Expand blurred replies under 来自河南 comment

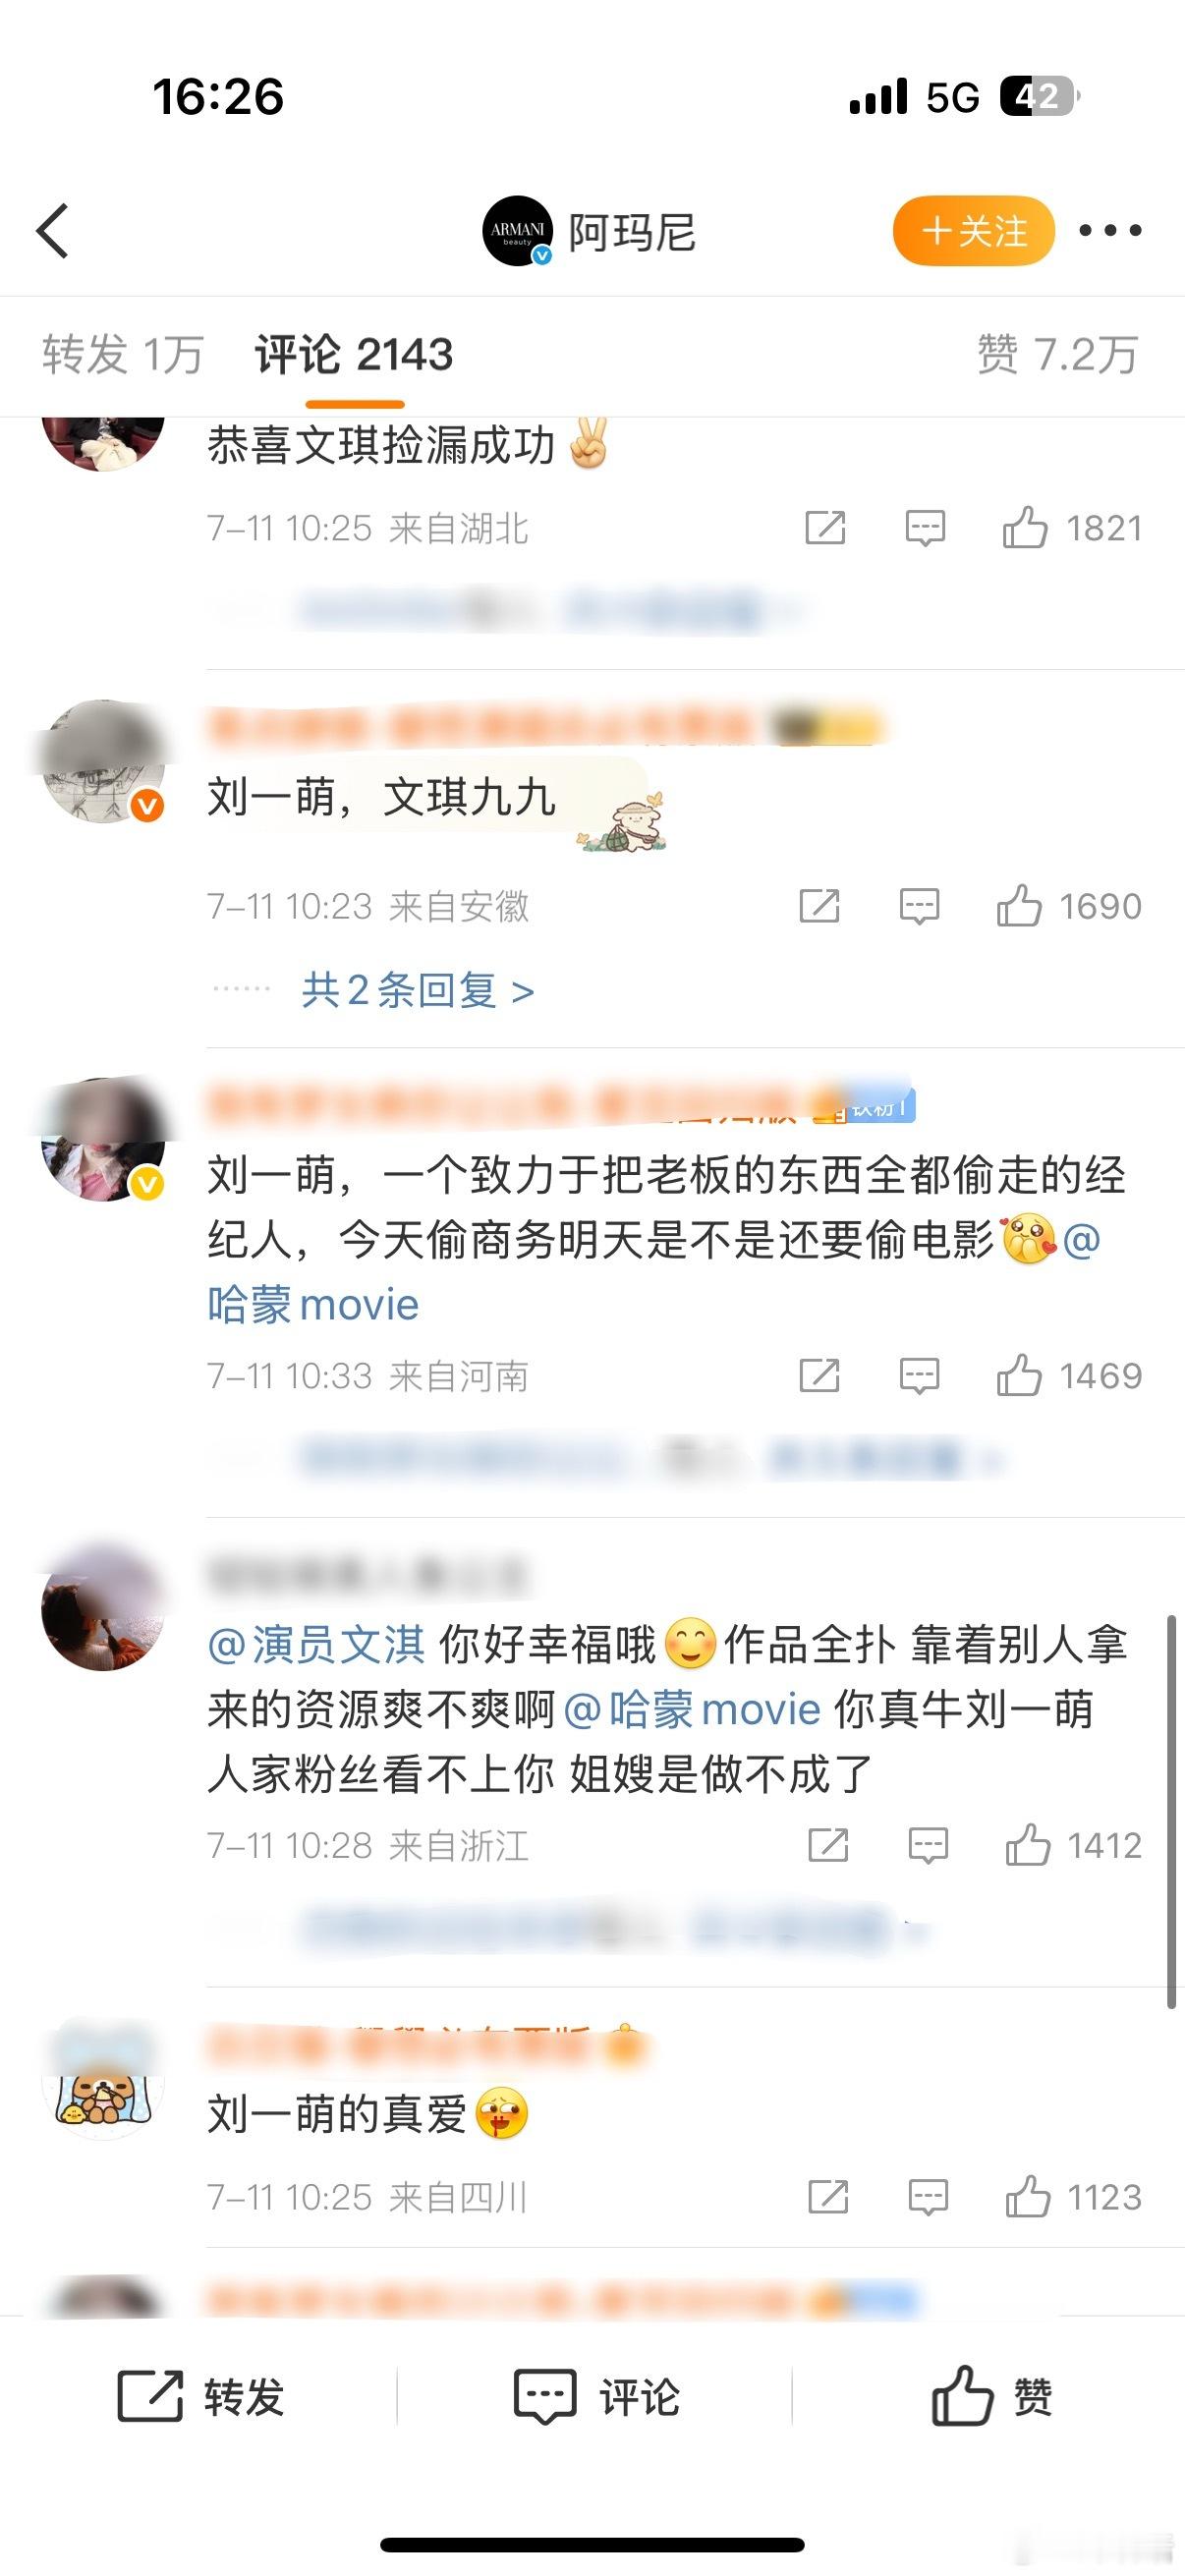coord(650,1459)
